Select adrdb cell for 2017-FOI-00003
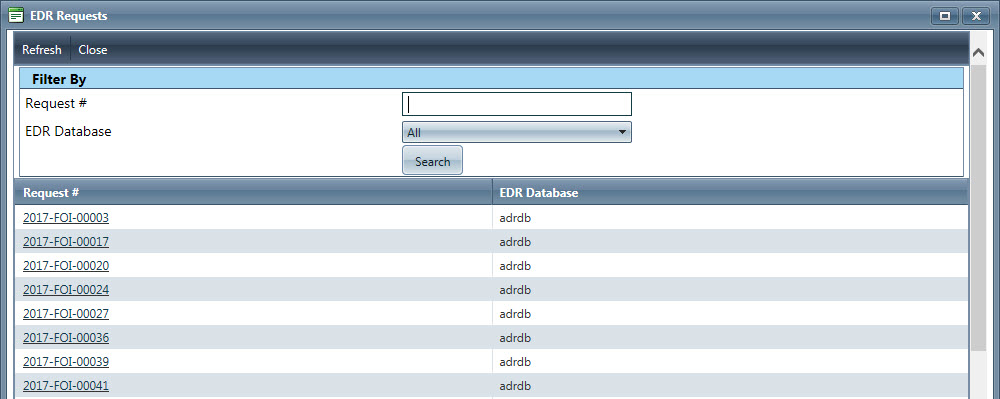This screenshot has height=399, width=1000. click(x=730, y=218)
